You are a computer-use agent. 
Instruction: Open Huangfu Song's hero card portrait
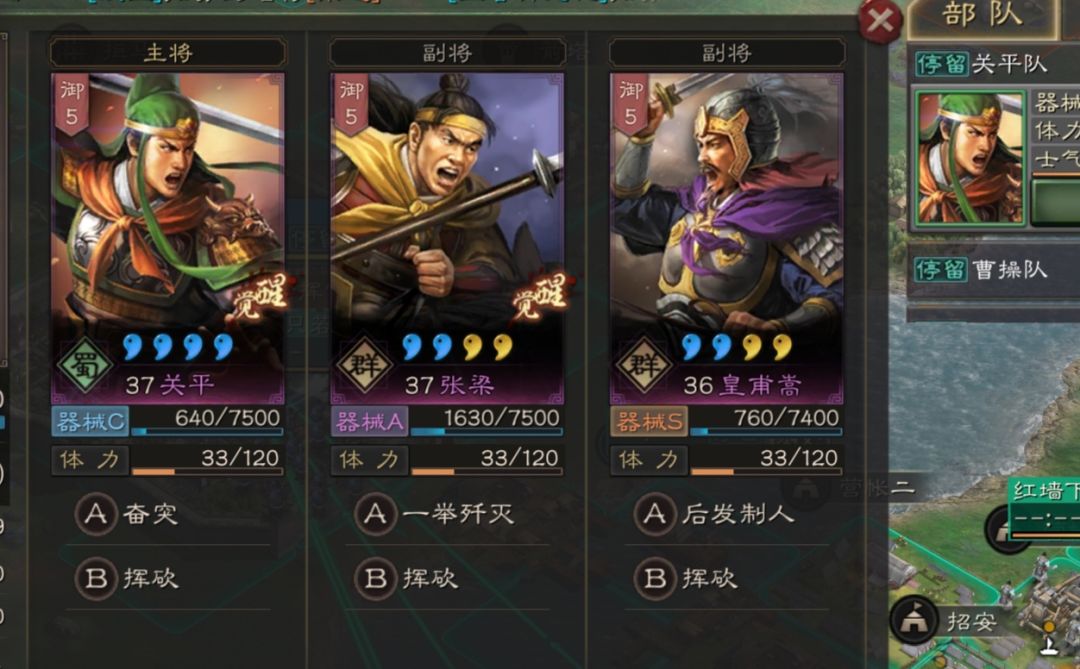coord(726,238)
